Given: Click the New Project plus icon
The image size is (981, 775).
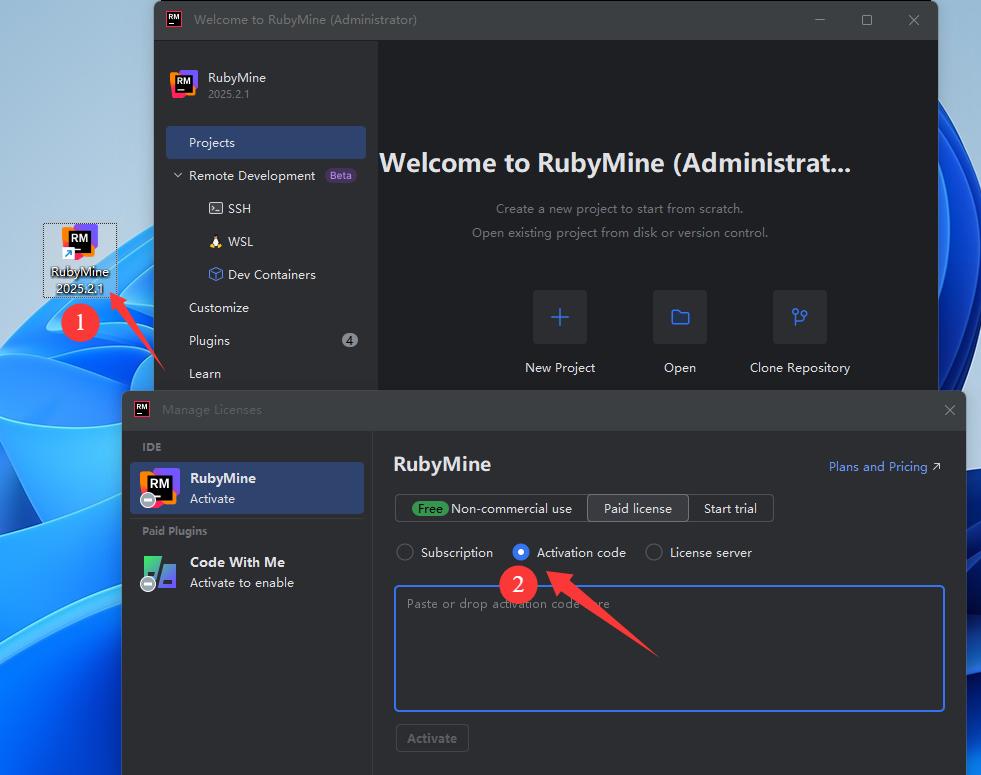Looking at the screenshot, I should click(559, 317).
